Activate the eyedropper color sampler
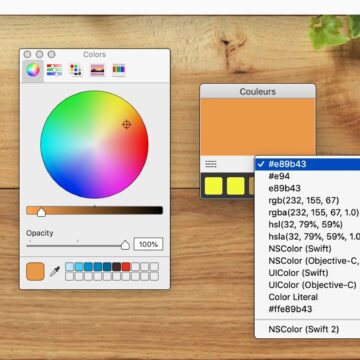The width and height of the screenshot is (360, 360). click(x=55, y=271)
